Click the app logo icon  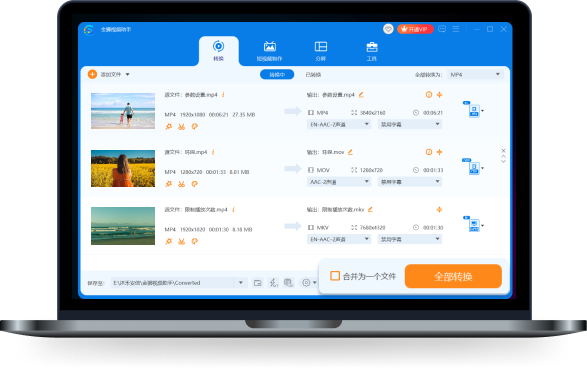(89, 30)
